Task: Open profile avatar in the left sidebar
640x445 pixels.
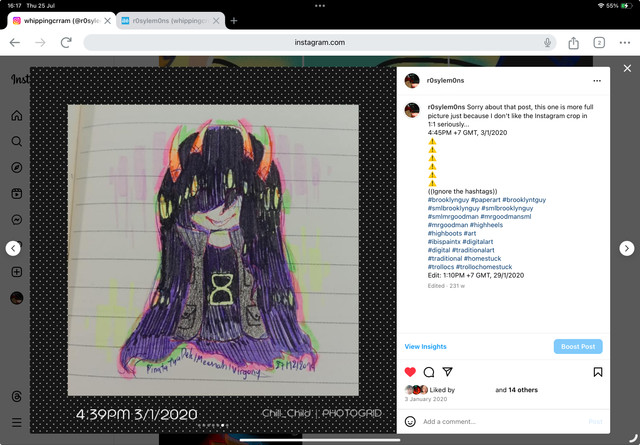Action: [x=17, y=298]
